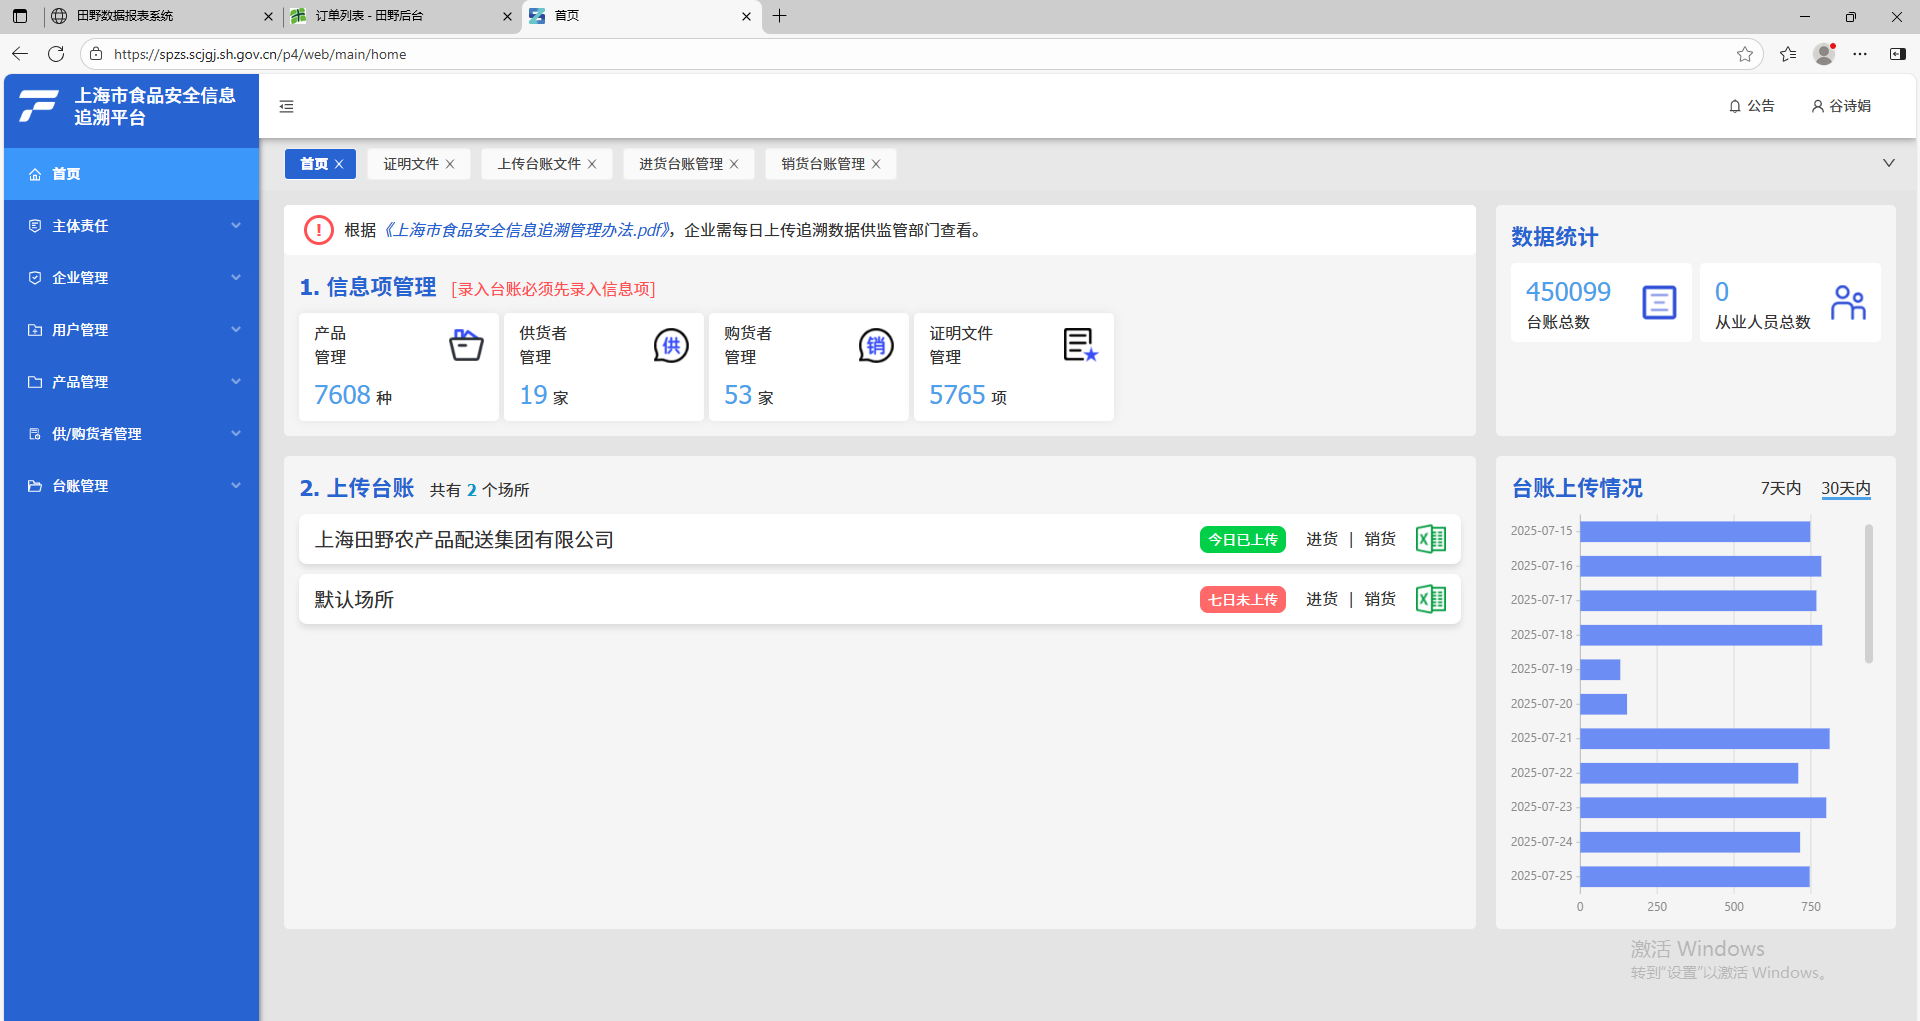The height and width of the screenshot is (1021, 1920).
Task: Switch chart to 7天内 range
Action: [x=1780, y=488]
